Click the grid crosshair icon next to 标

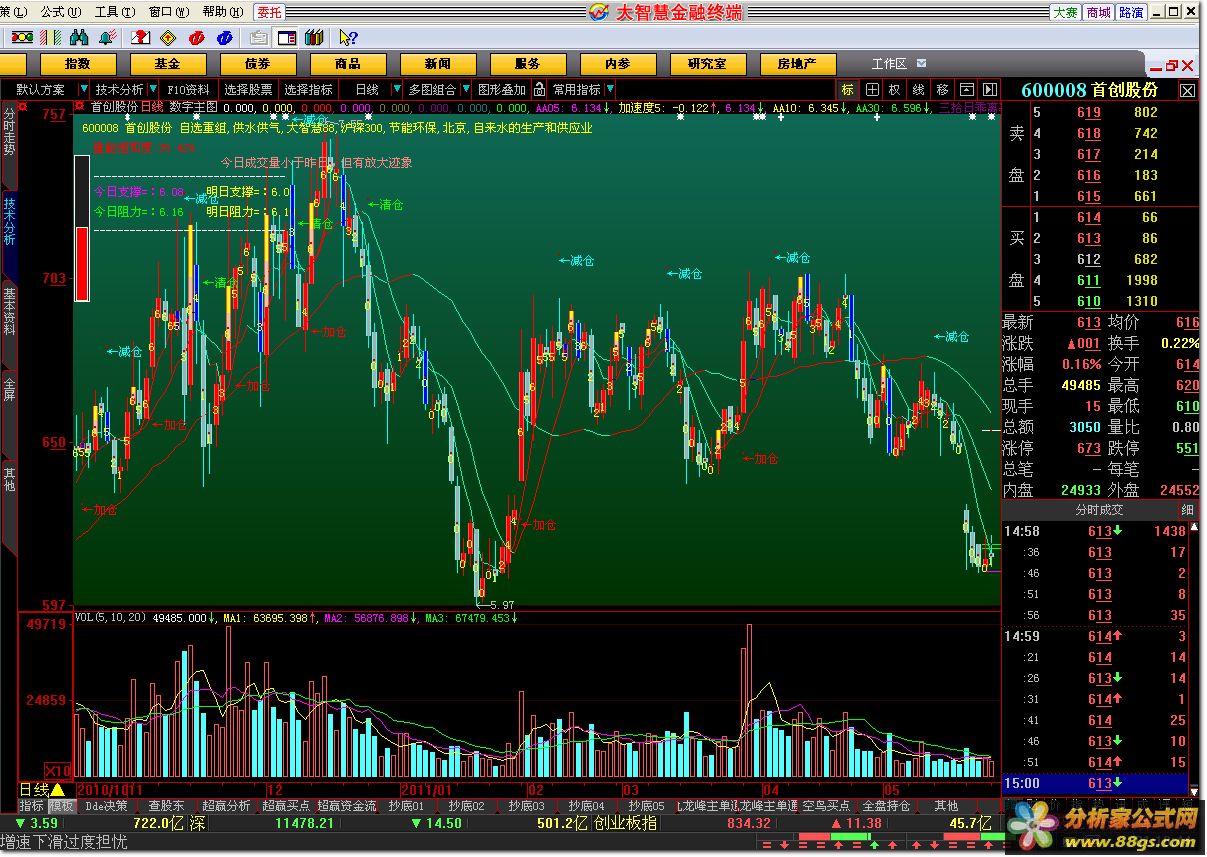[872, 89]
